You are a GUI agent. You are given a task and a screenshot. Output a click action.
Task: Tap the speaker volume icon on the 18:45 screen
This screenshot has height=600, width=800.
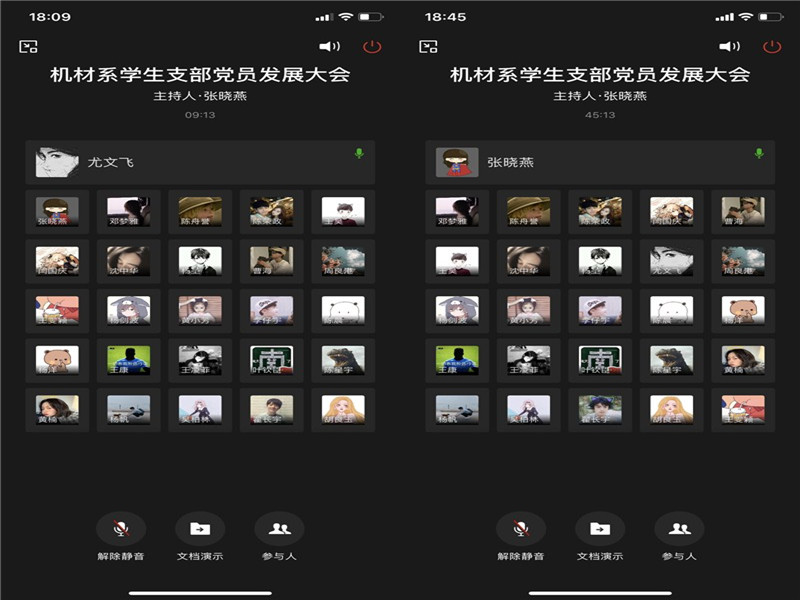[x=730, y=46]
